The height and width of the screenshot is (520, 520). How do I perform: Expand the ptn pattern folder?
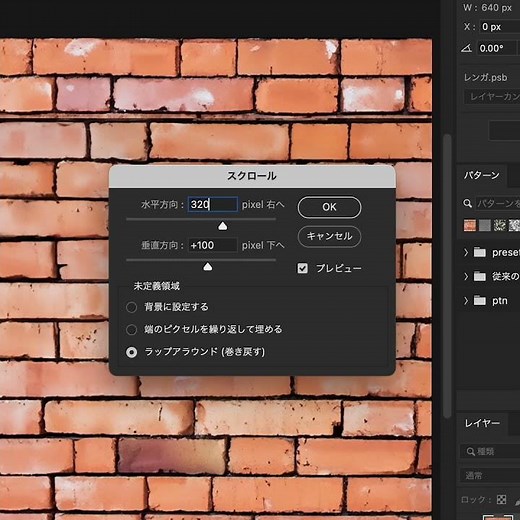[466, 301]
